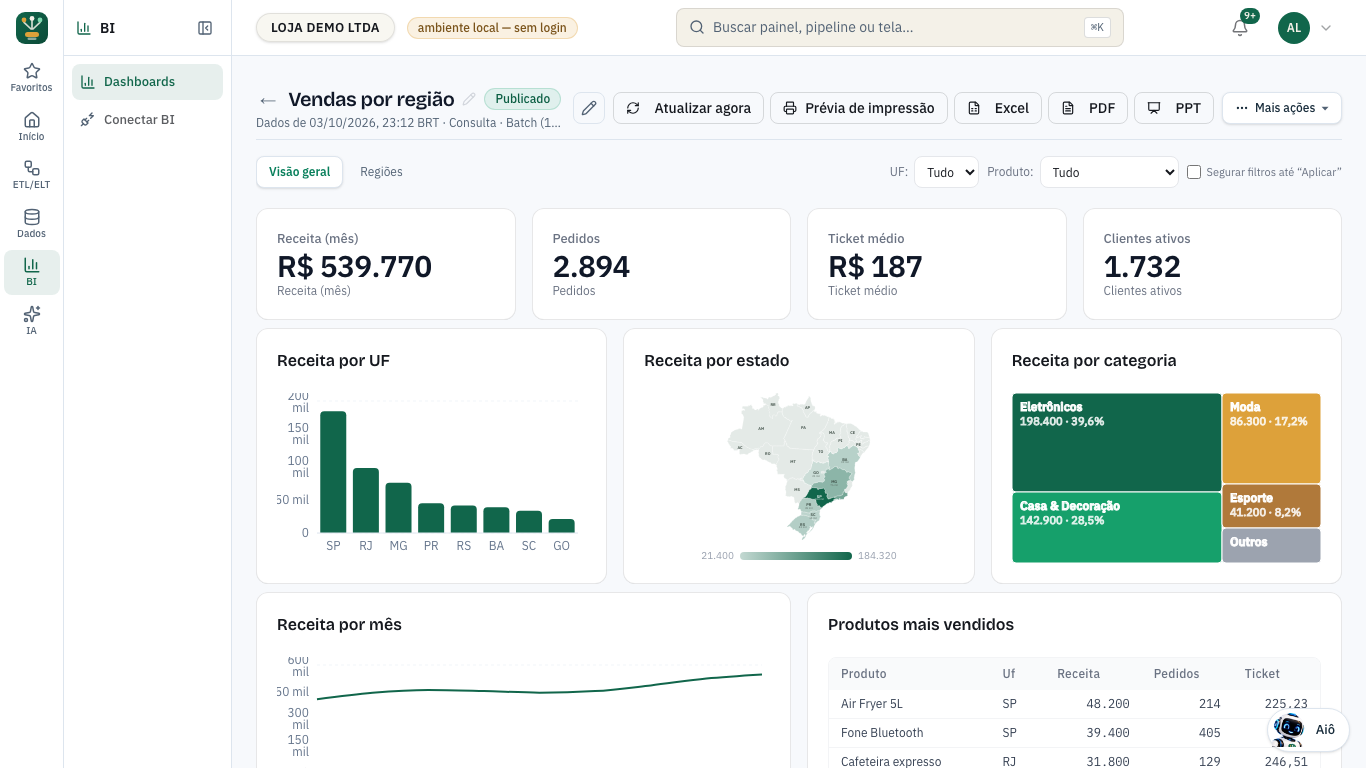
Task: Open the Mais ações menu
Action: (1282, 108)
